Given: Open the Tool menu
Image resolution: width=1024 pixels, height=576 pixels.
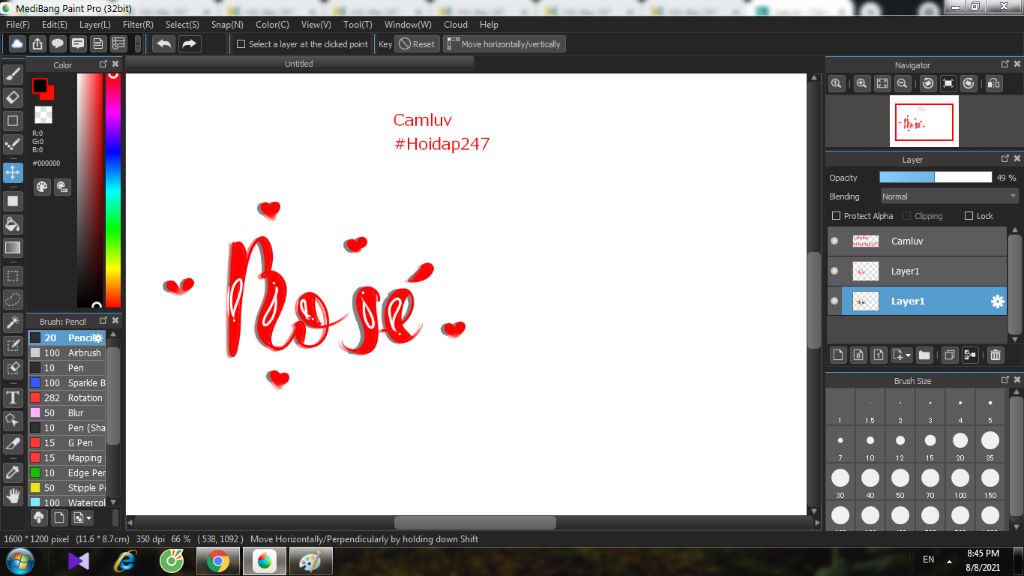Looking at the screenshot, I should click(x=358, y=24).
